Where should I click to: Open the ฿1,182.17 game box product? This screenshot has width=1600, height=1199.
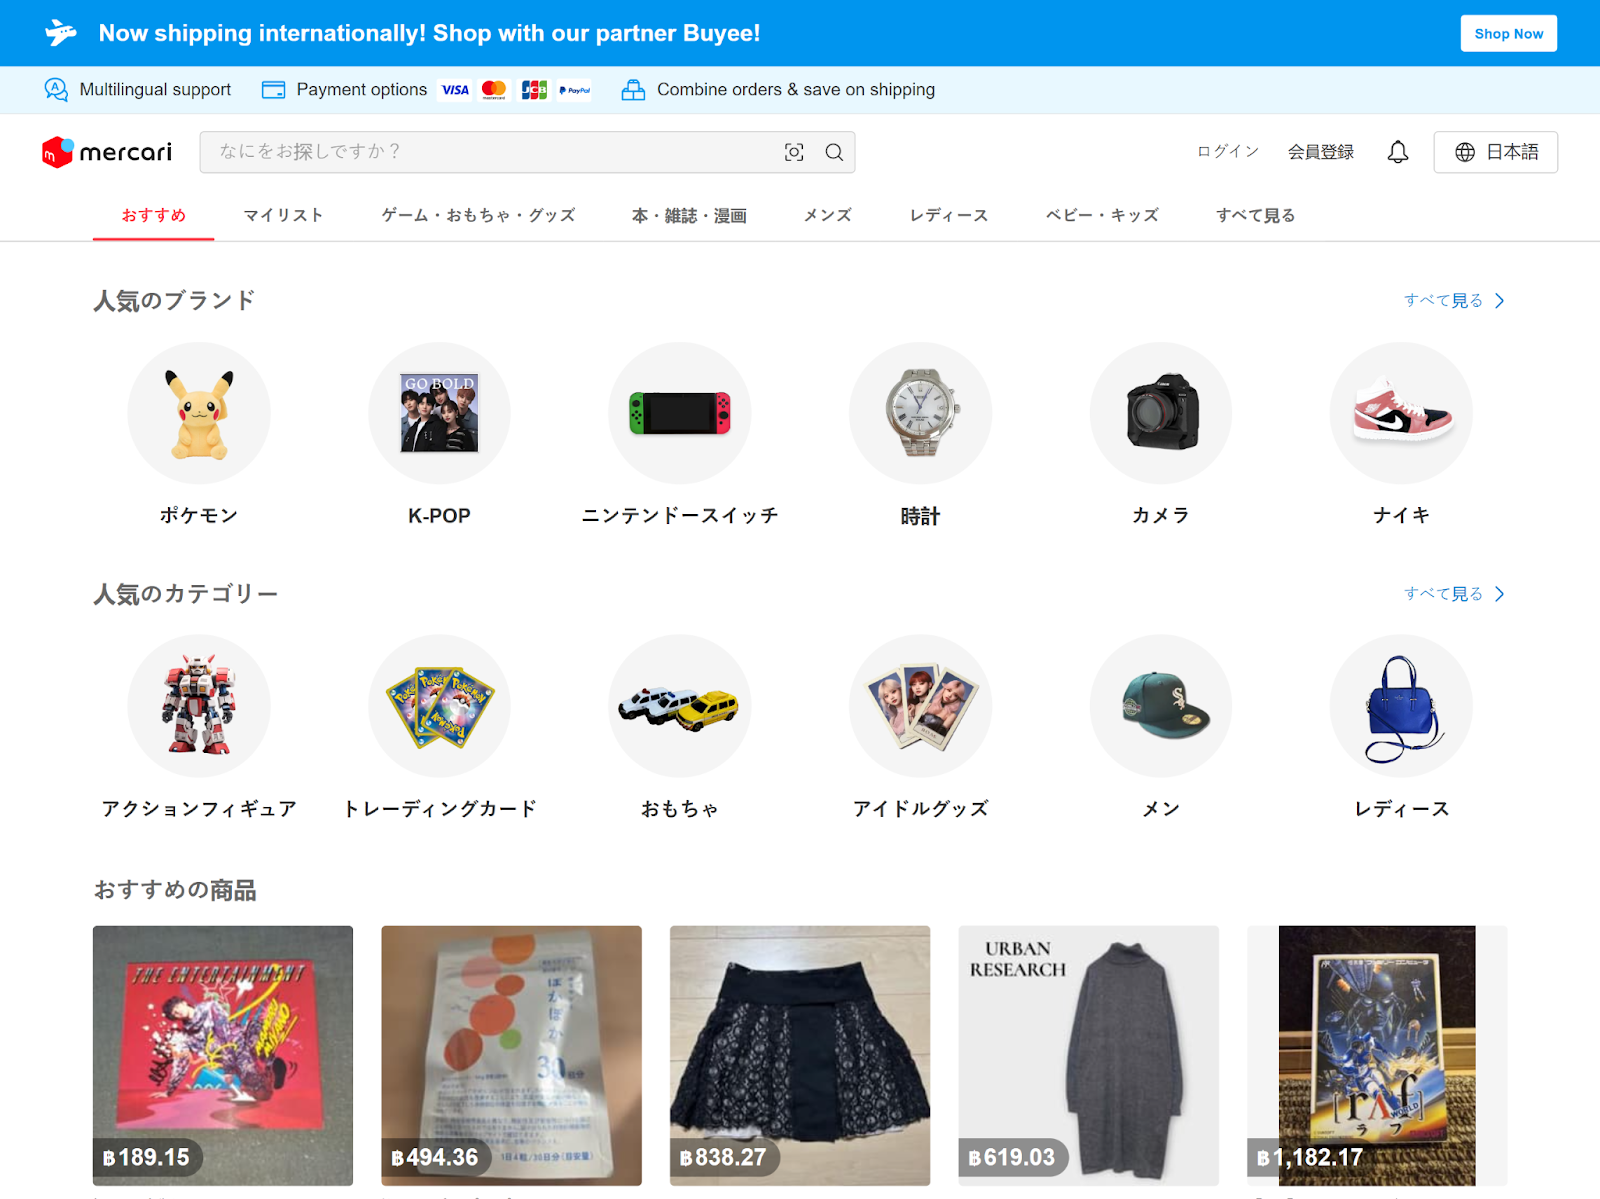[1377, 1056]
